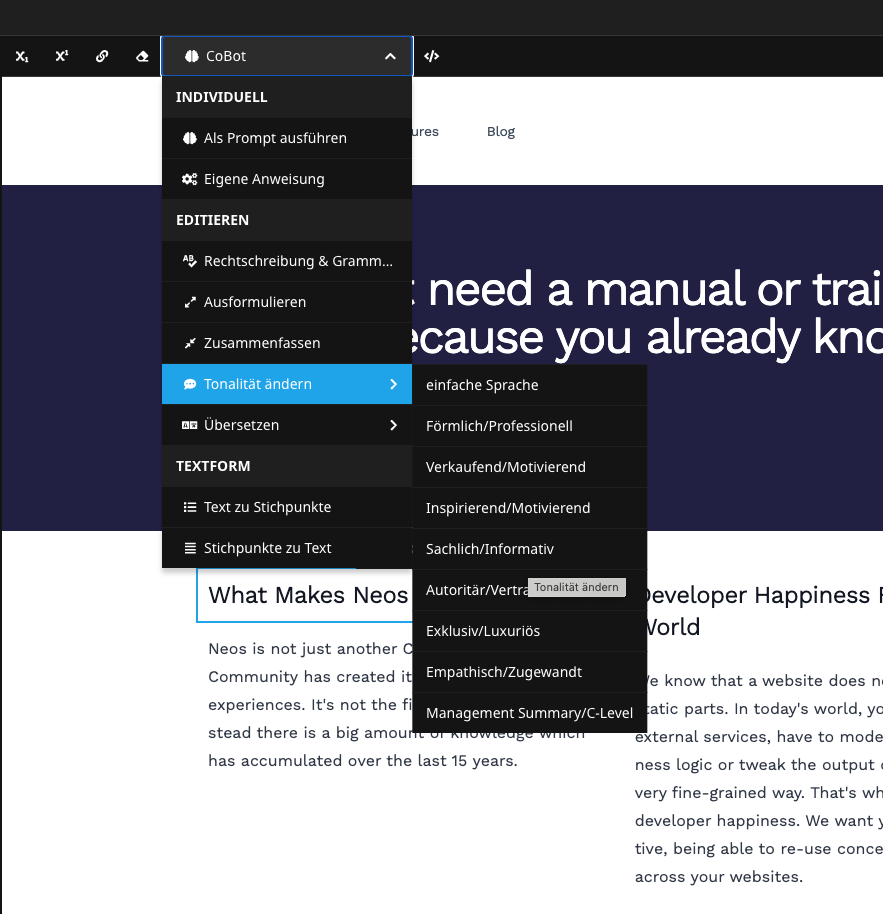Click the clear formatting eraser icon
Image resolution: width=883 pixels, height=914 pixels.
click(141, 56)
